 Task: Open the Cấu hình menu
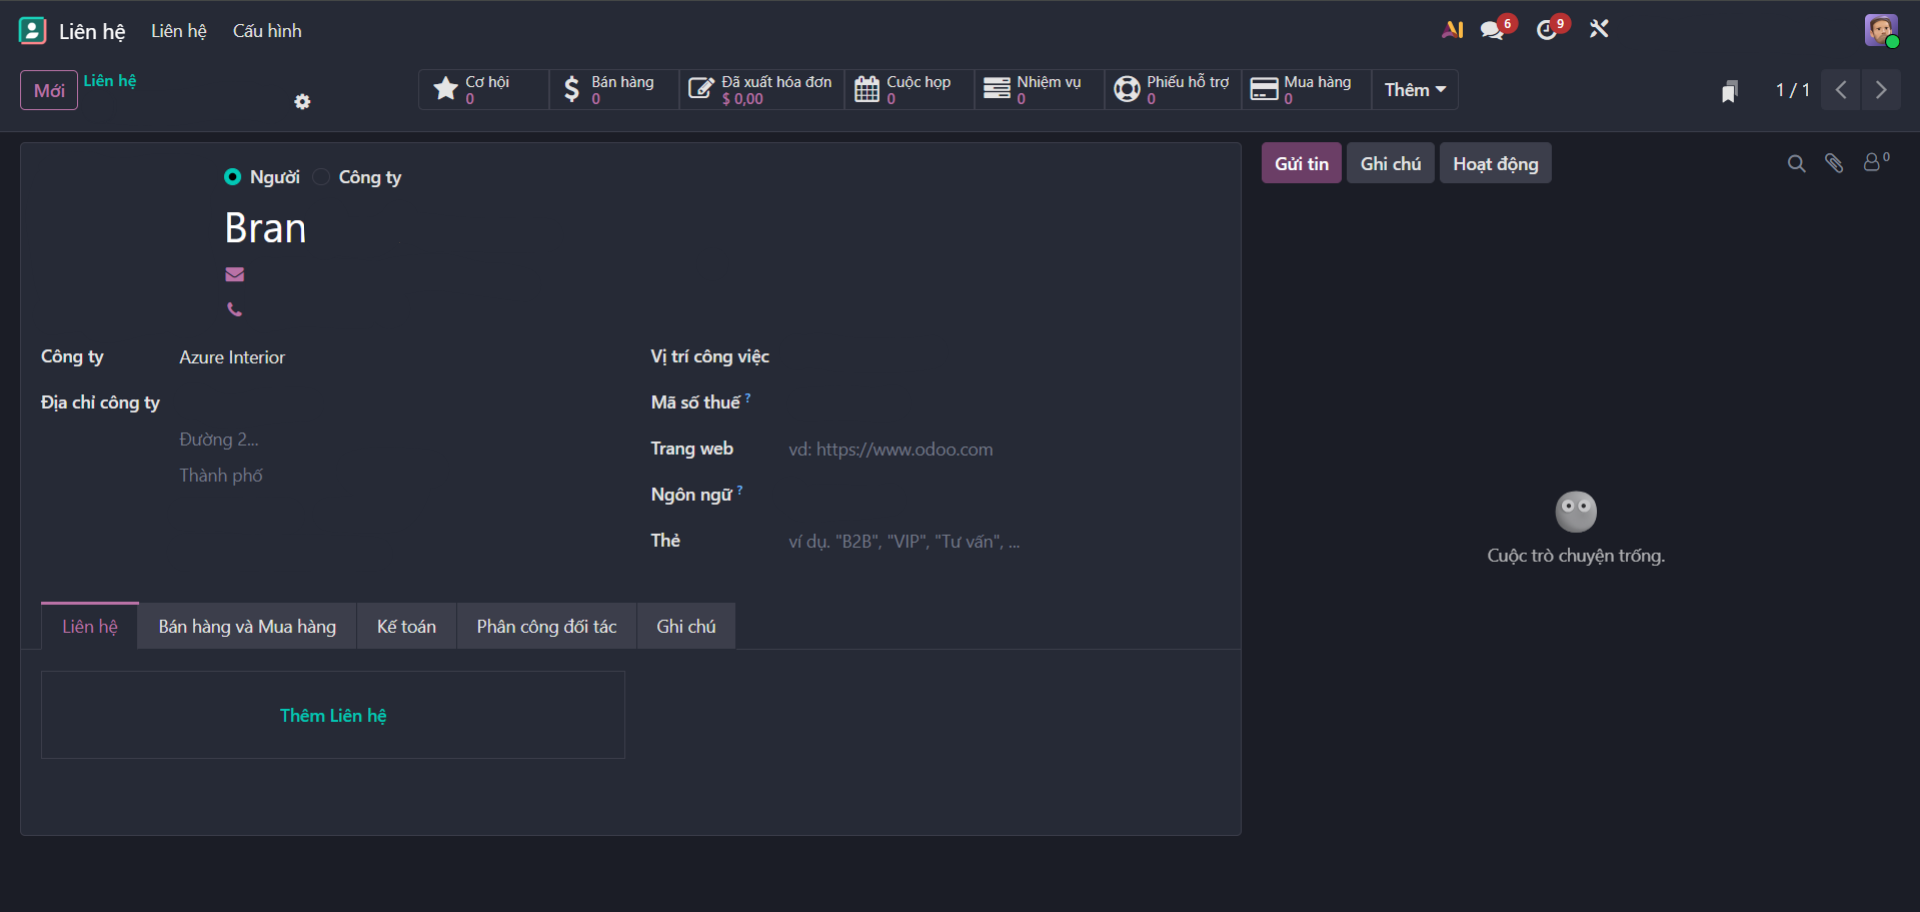[267, 31]
